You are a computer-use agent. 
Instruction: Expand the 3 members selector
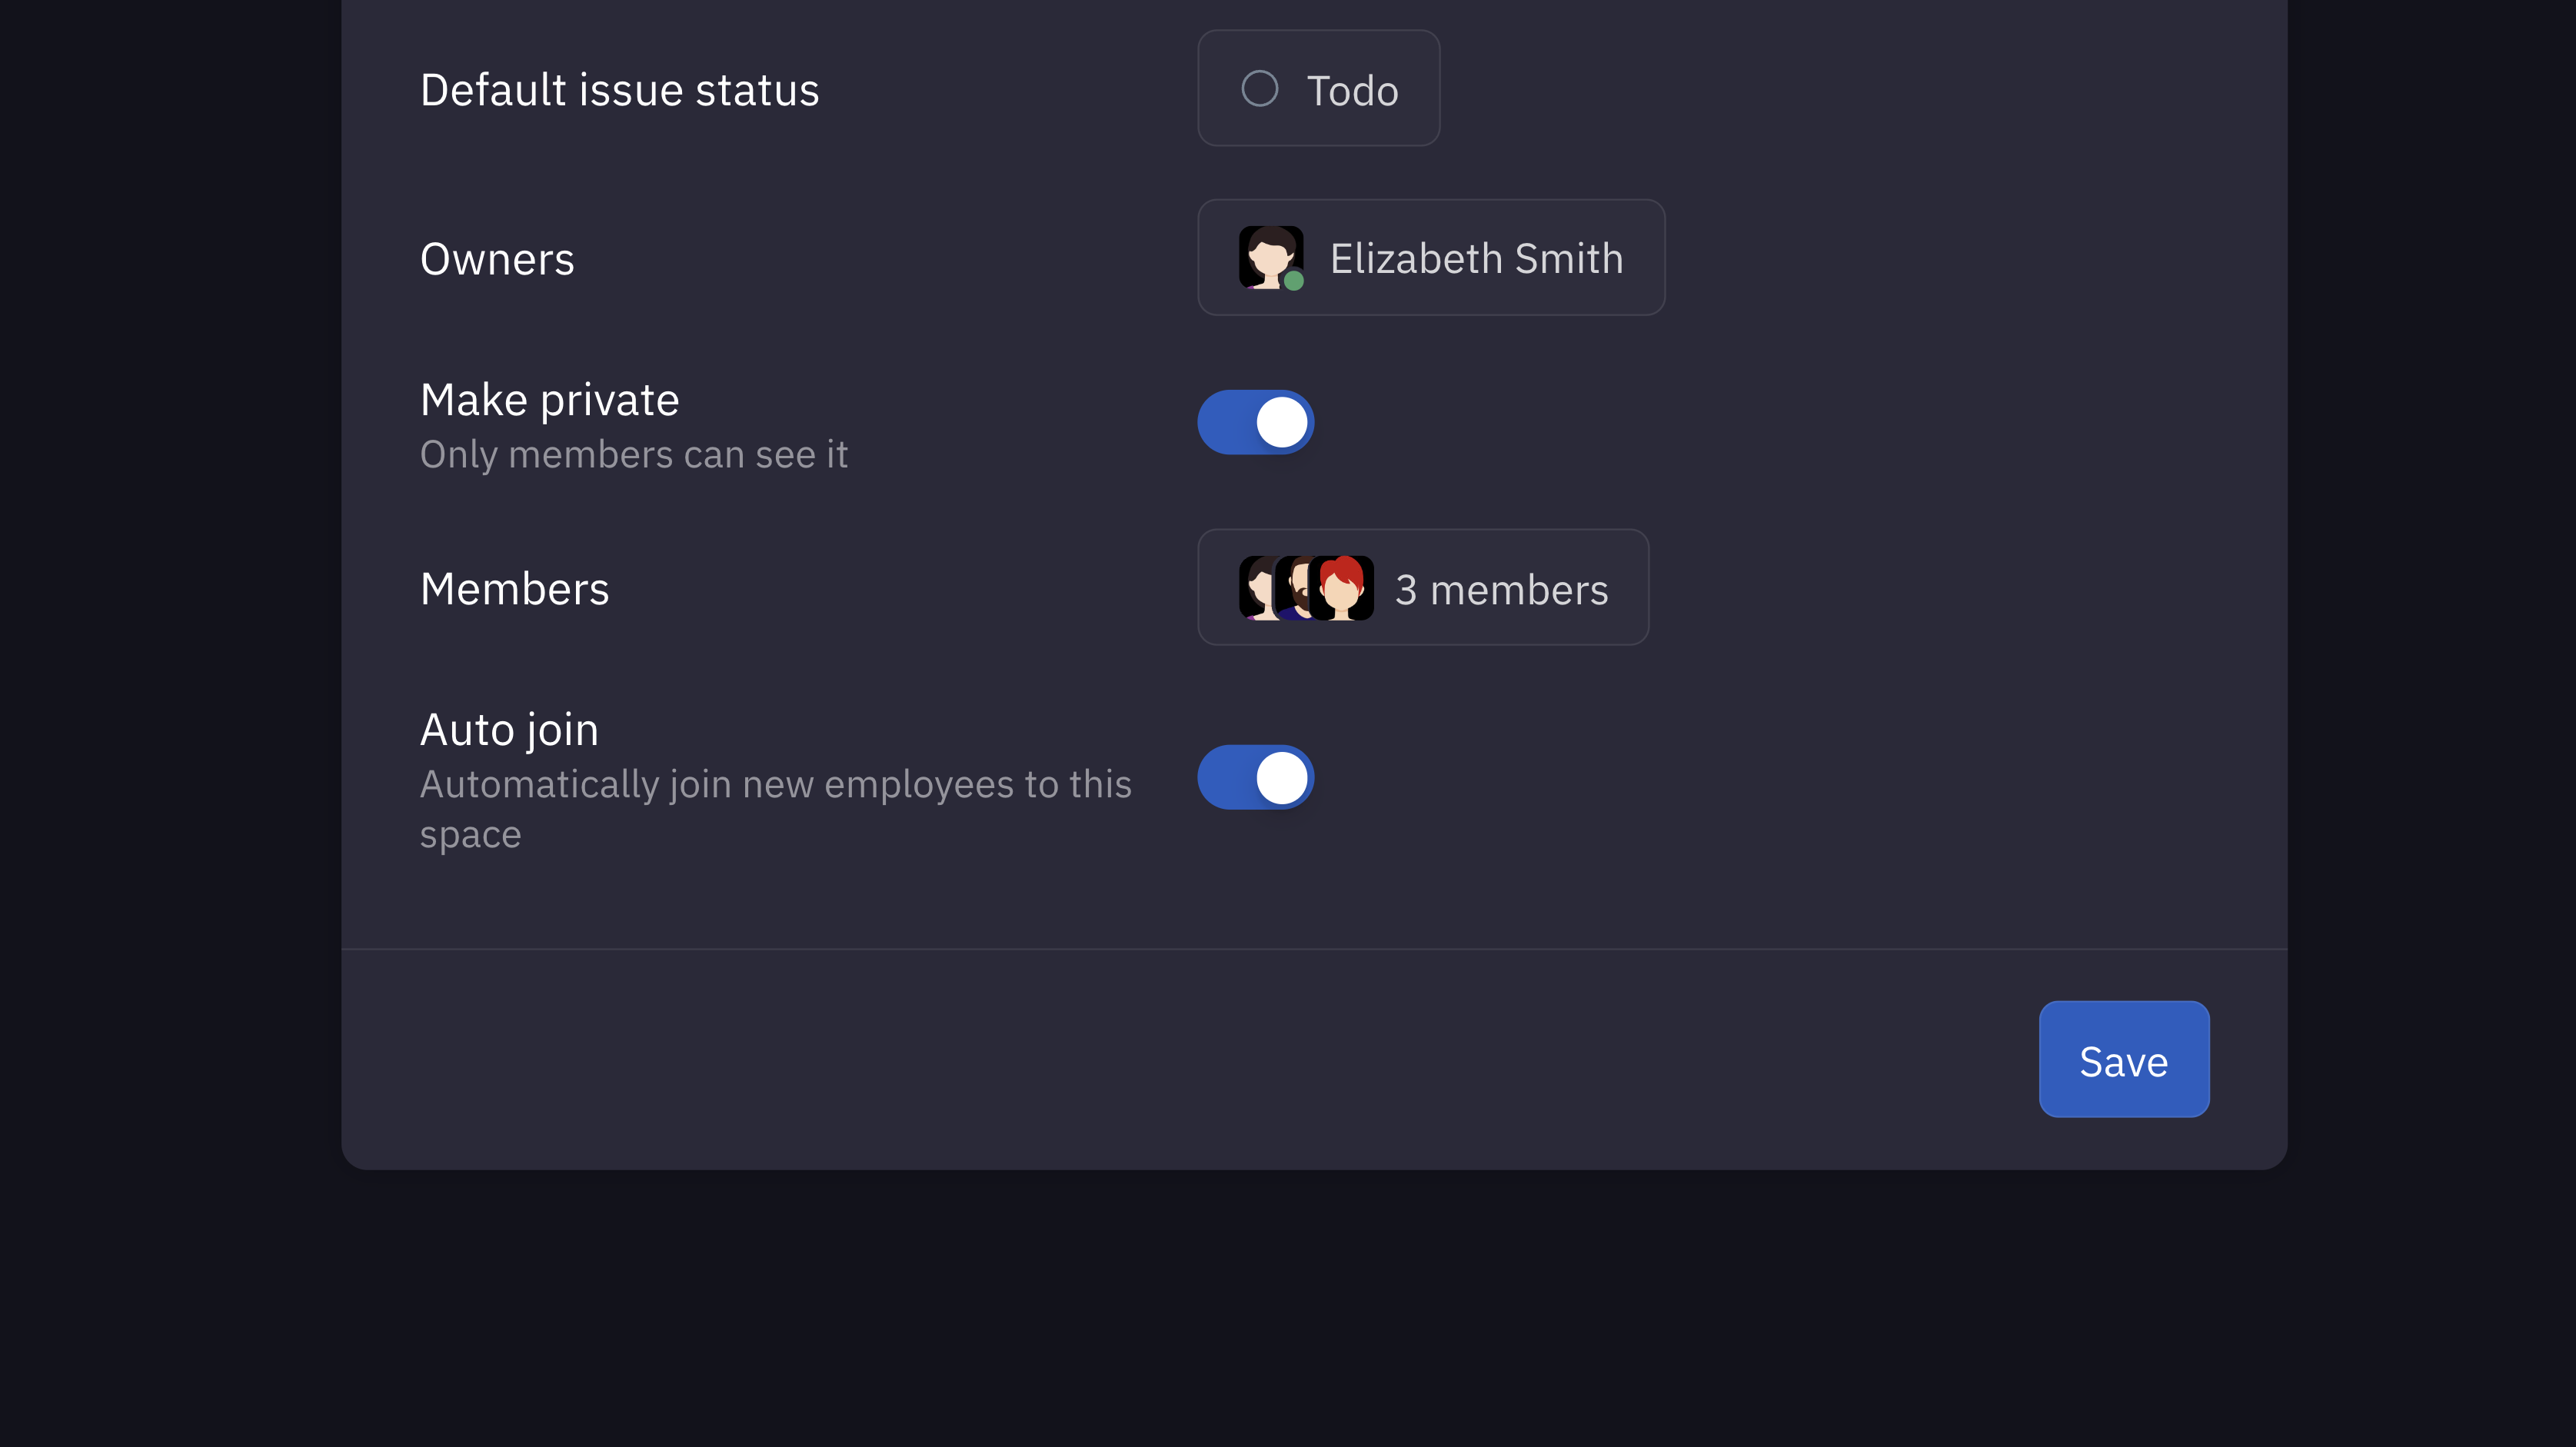tap(1422, 588)
